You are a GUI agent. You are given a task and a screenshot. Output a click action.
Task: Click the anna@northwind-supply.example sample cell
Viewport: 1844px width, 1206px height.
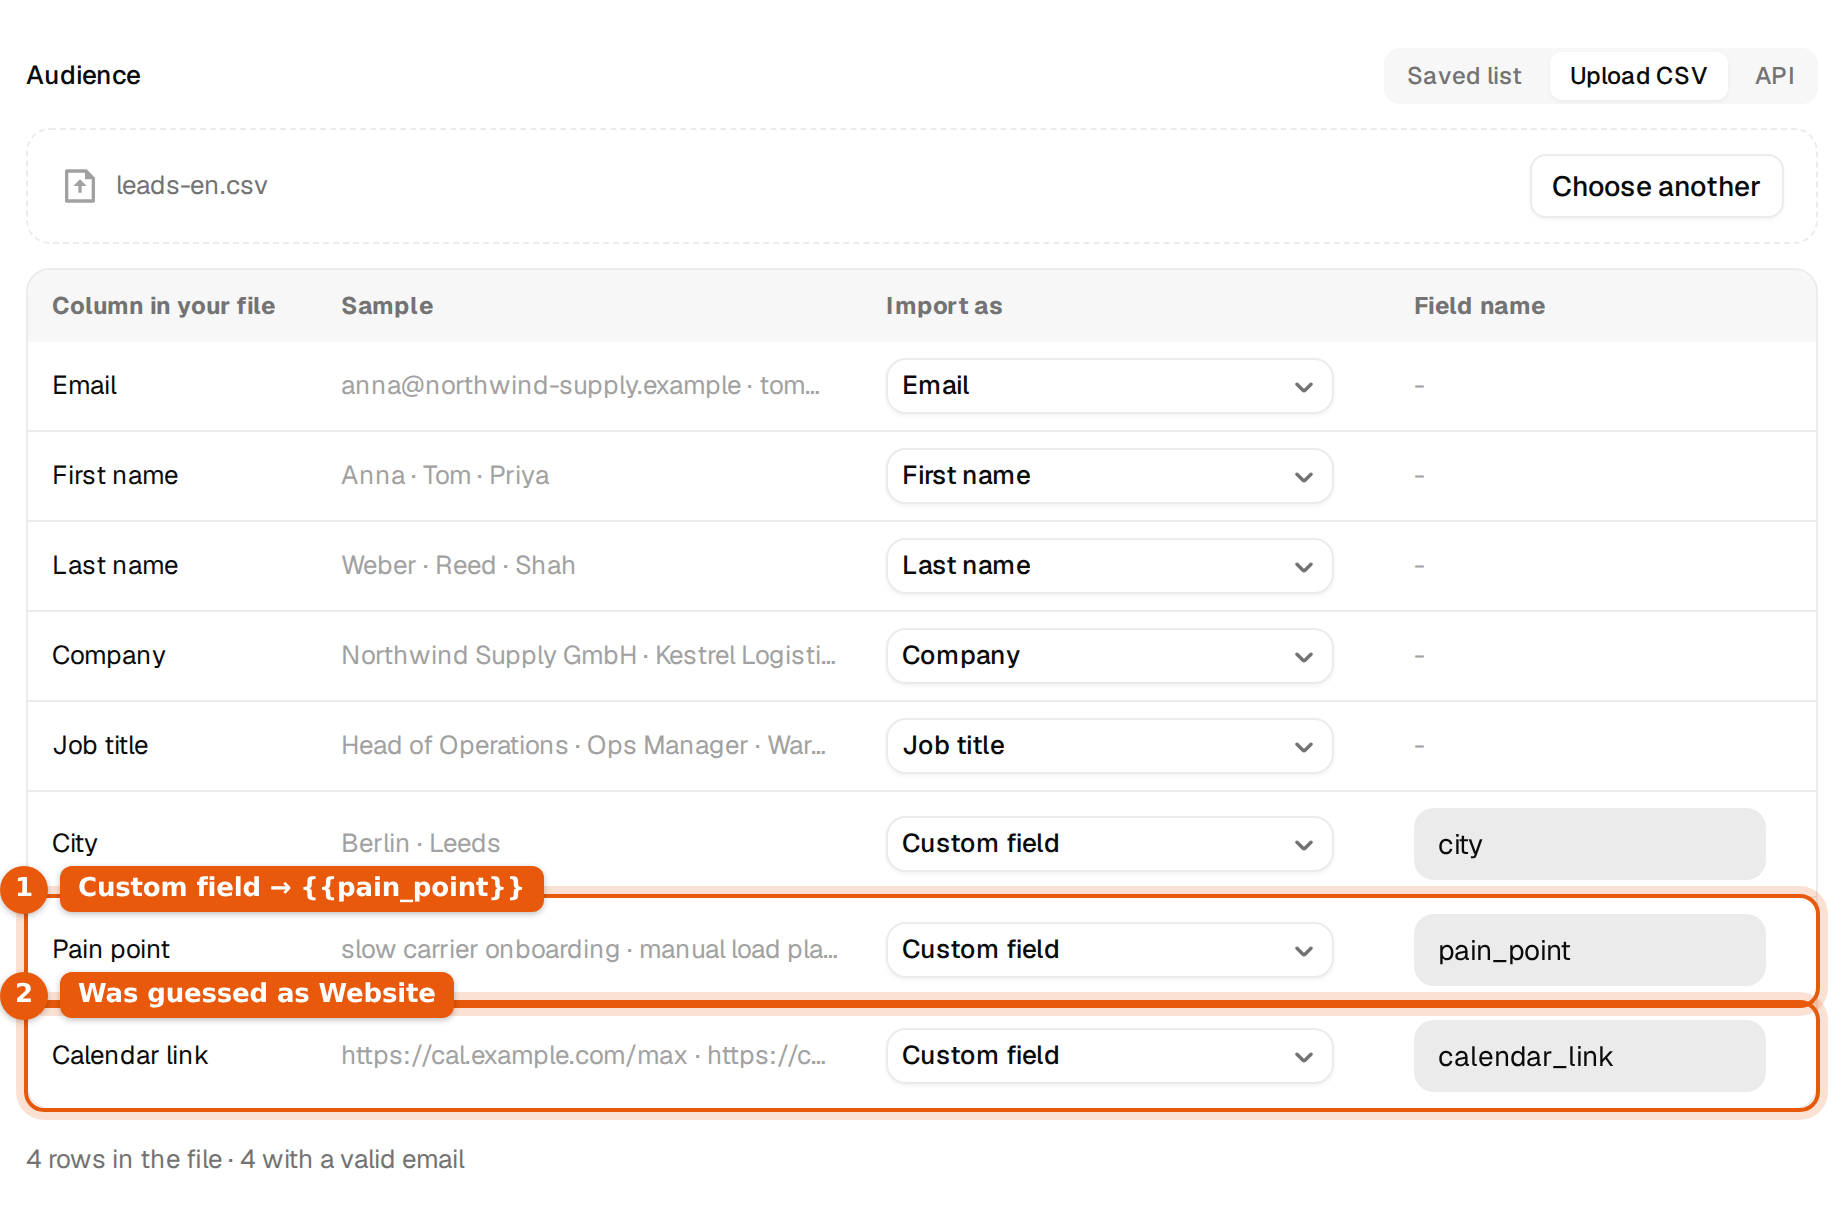point(580,386)
